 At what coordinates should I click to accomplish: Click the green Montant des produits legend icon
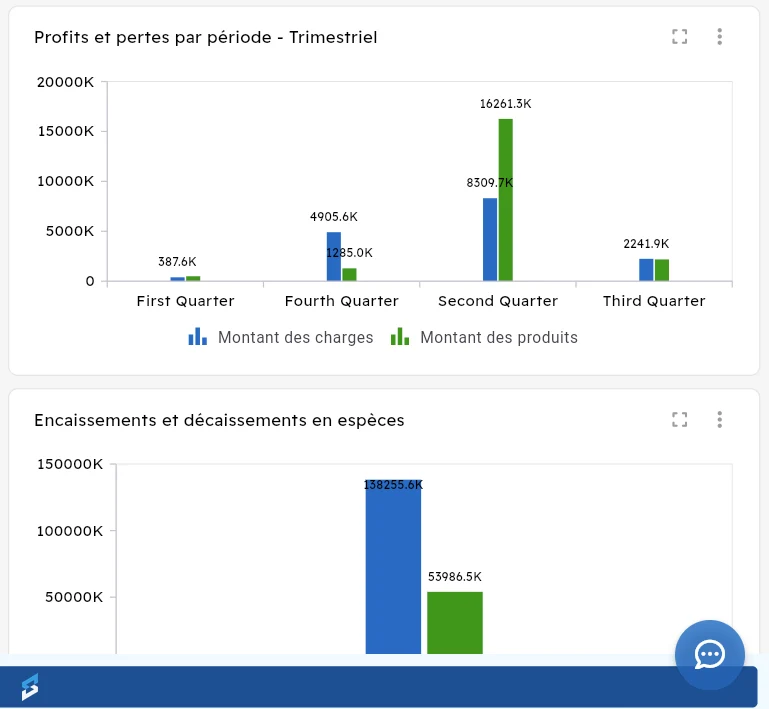point(400,337)
